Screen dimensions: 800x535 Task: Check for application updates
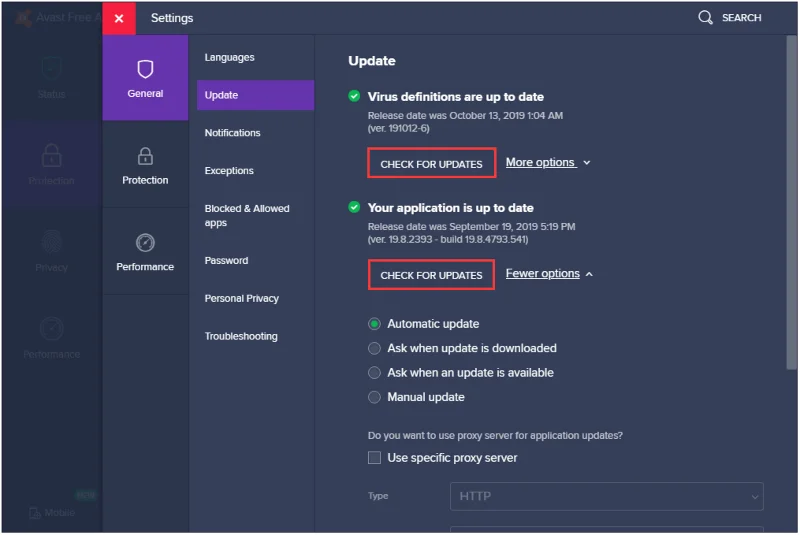coord(431,275)
